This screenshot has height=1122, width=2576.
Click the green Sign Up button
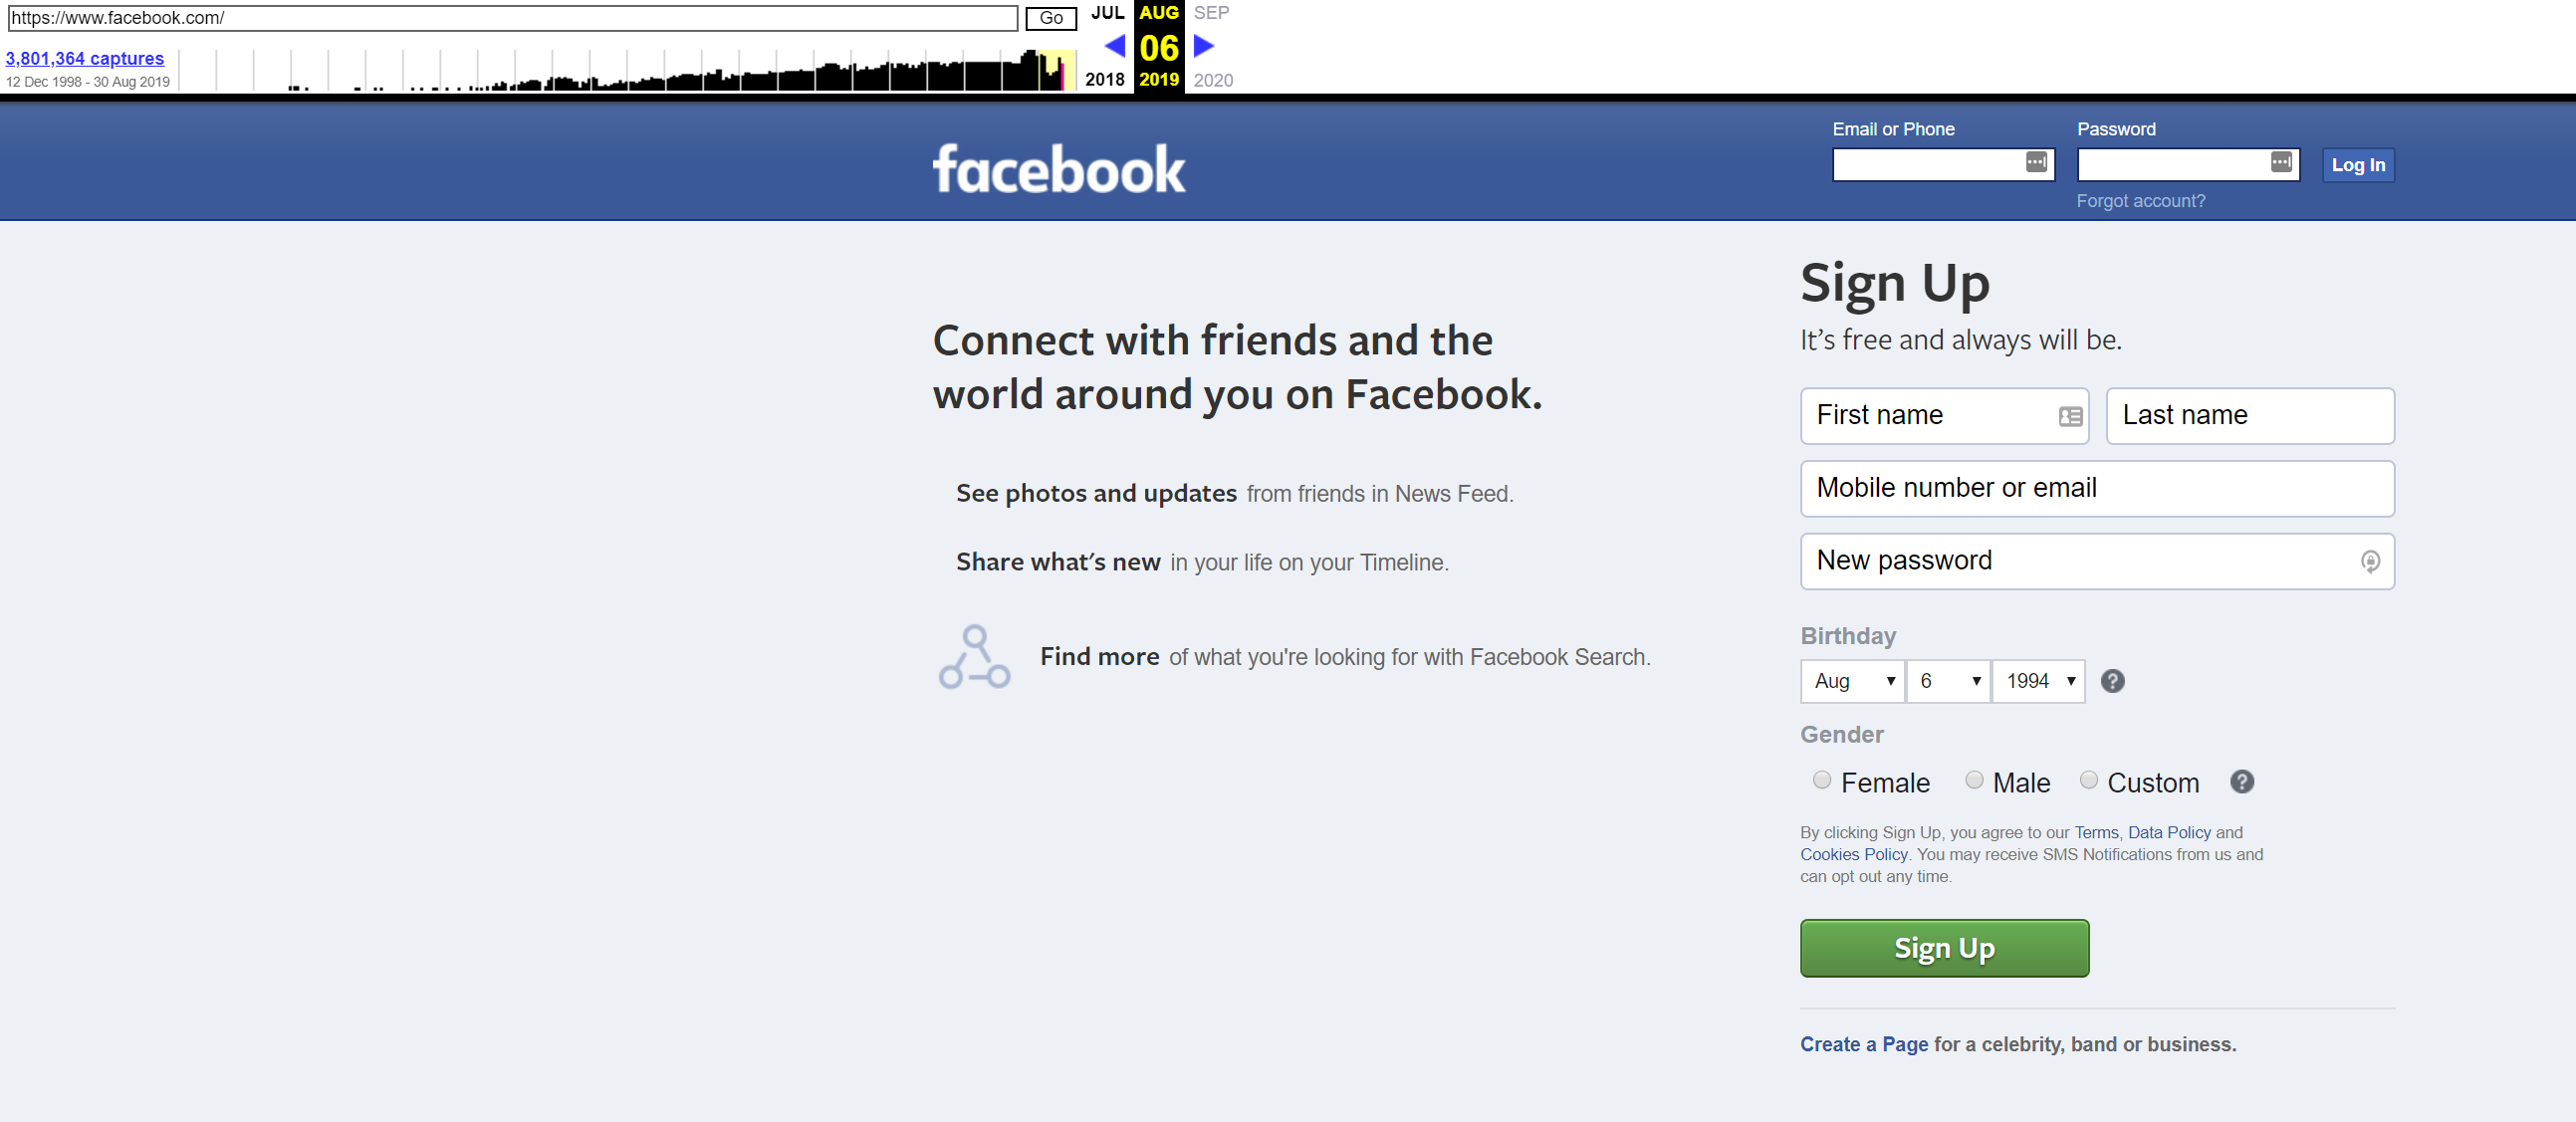click(1944, 948)
